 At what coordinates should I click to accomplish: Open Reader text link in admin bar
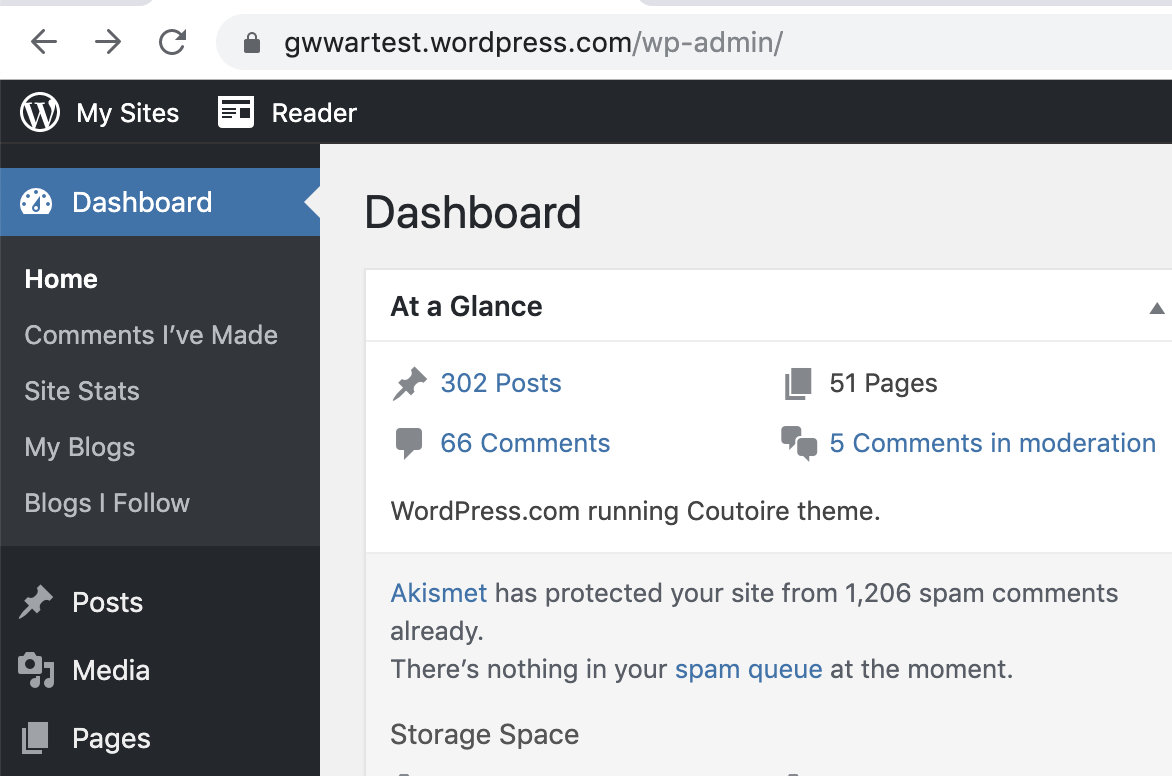click(x=314, y=113)
